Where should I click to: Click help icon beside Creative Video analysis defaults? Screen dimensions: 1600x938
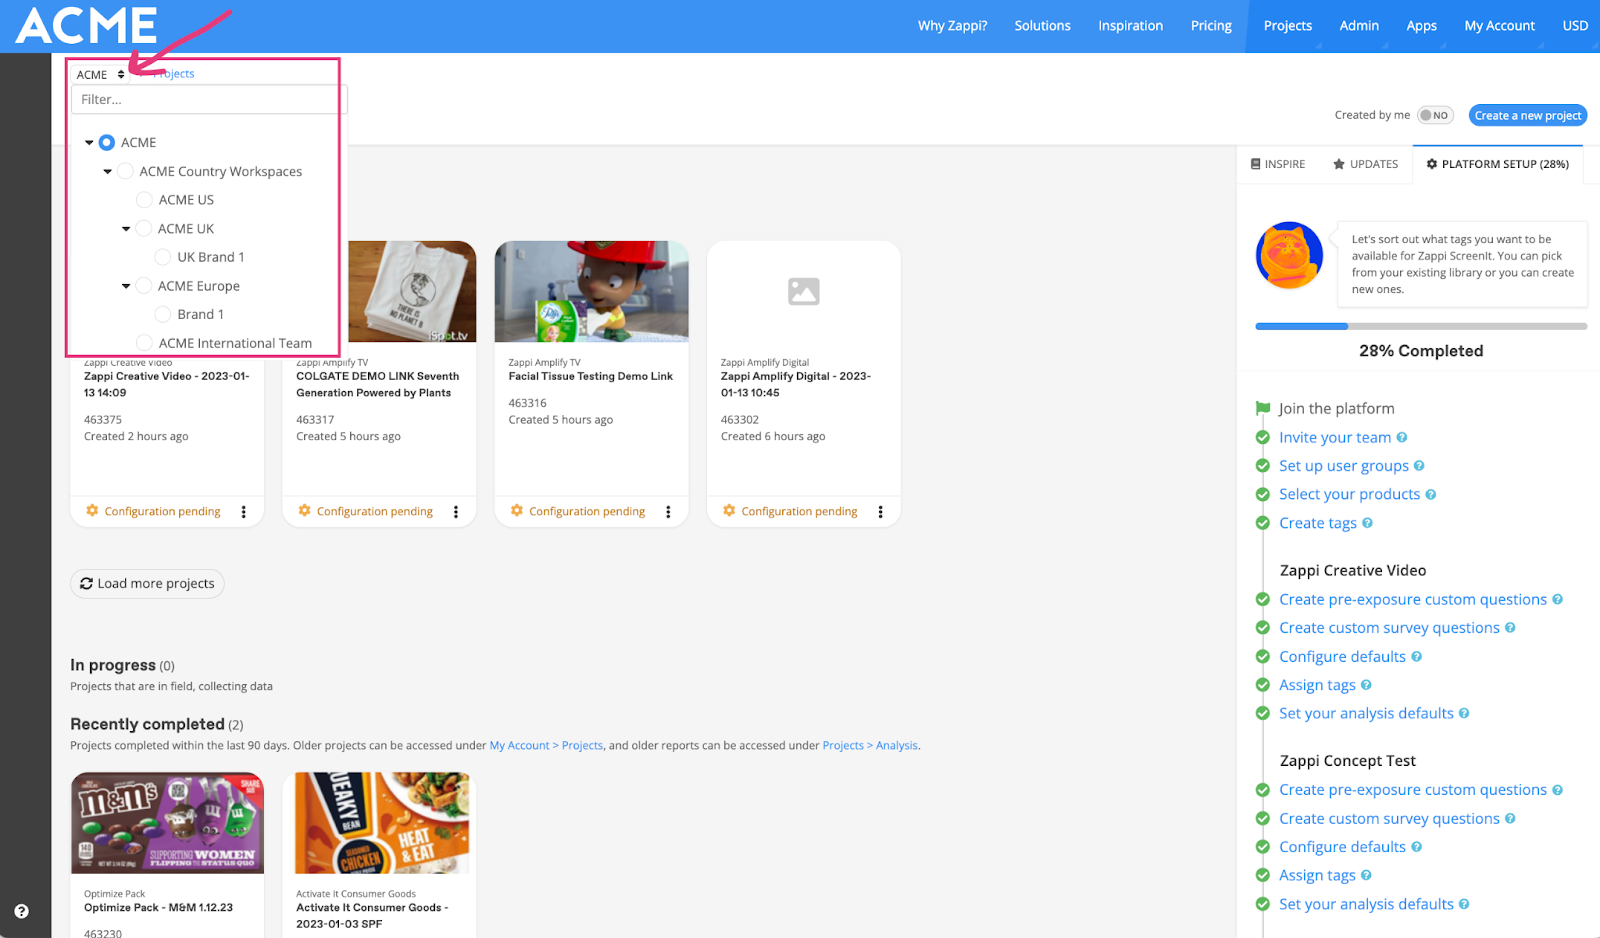point(1464,713)
